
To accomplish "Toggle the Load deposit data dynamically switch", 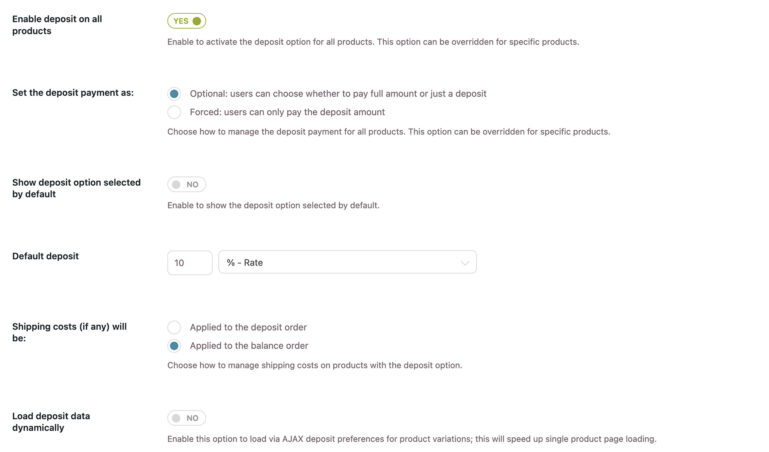I will (x=186, y=418).
